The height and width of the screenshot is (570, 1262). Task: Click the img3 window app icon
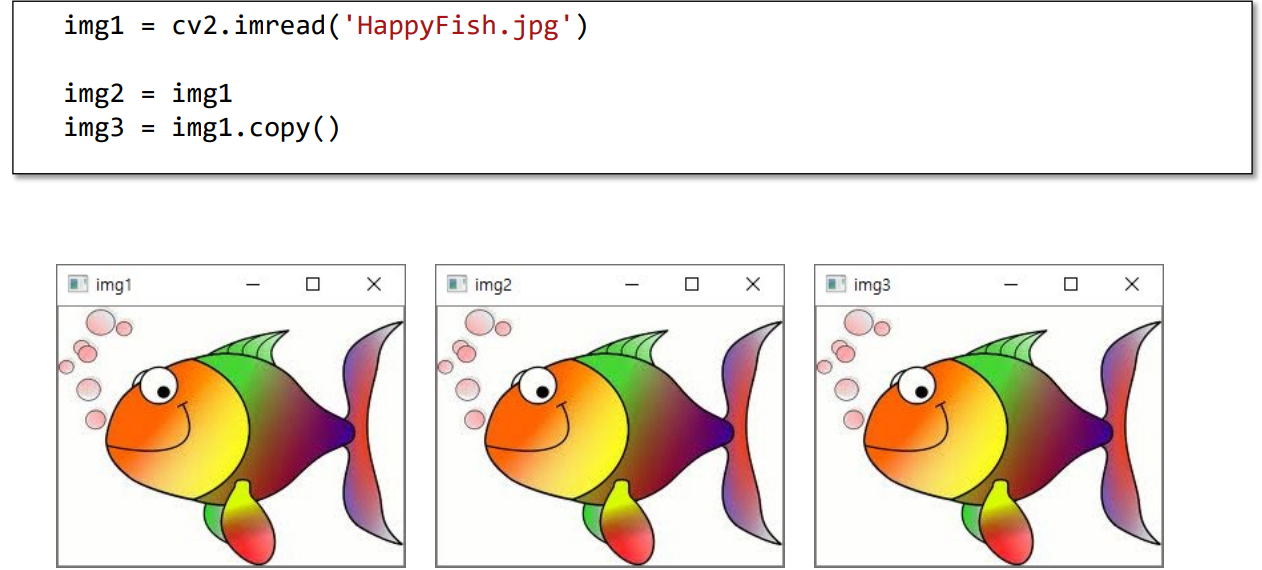(x=836, y=285)
